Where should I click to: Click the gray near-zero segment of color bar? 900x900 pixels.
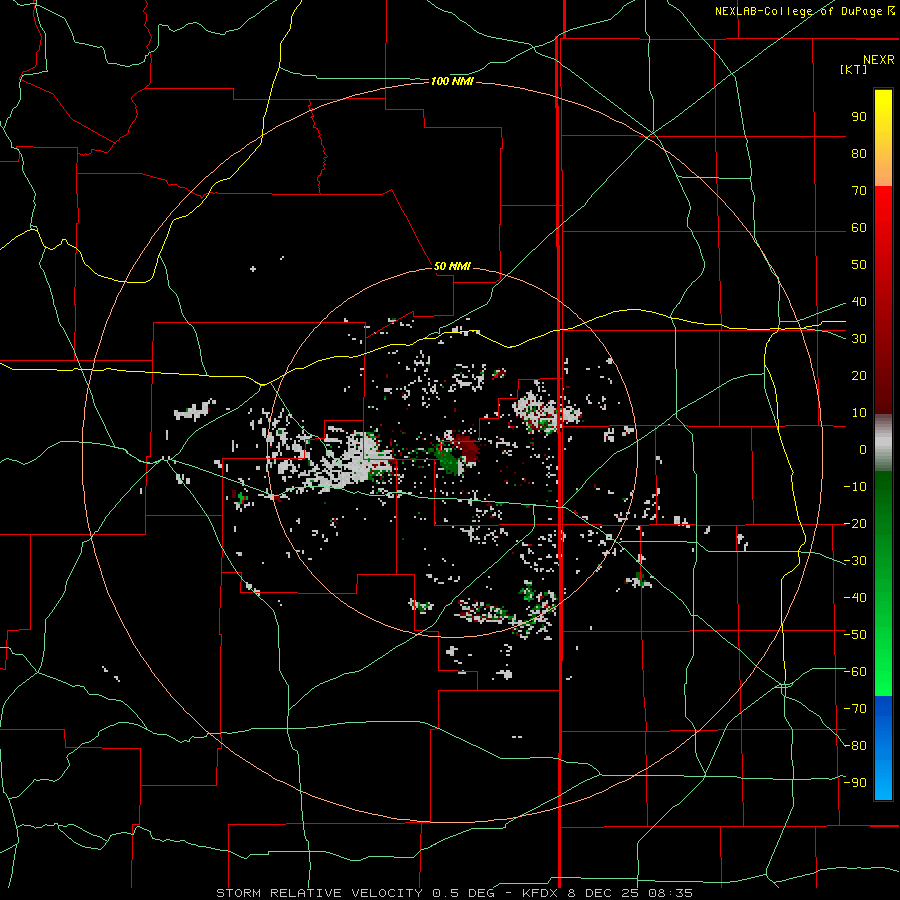pos(883,443)
